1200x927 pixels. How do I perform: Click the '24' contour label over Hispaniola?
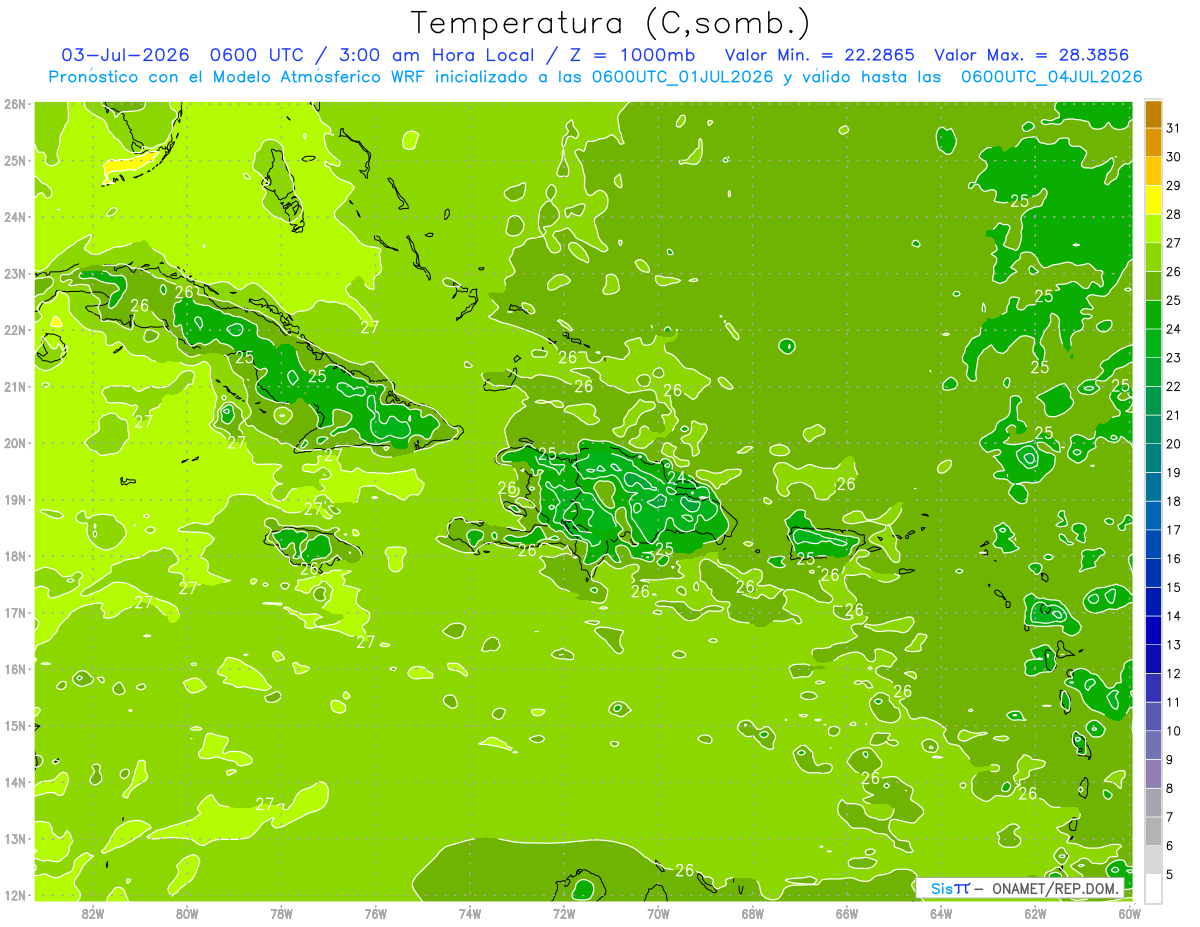point(677,478)
